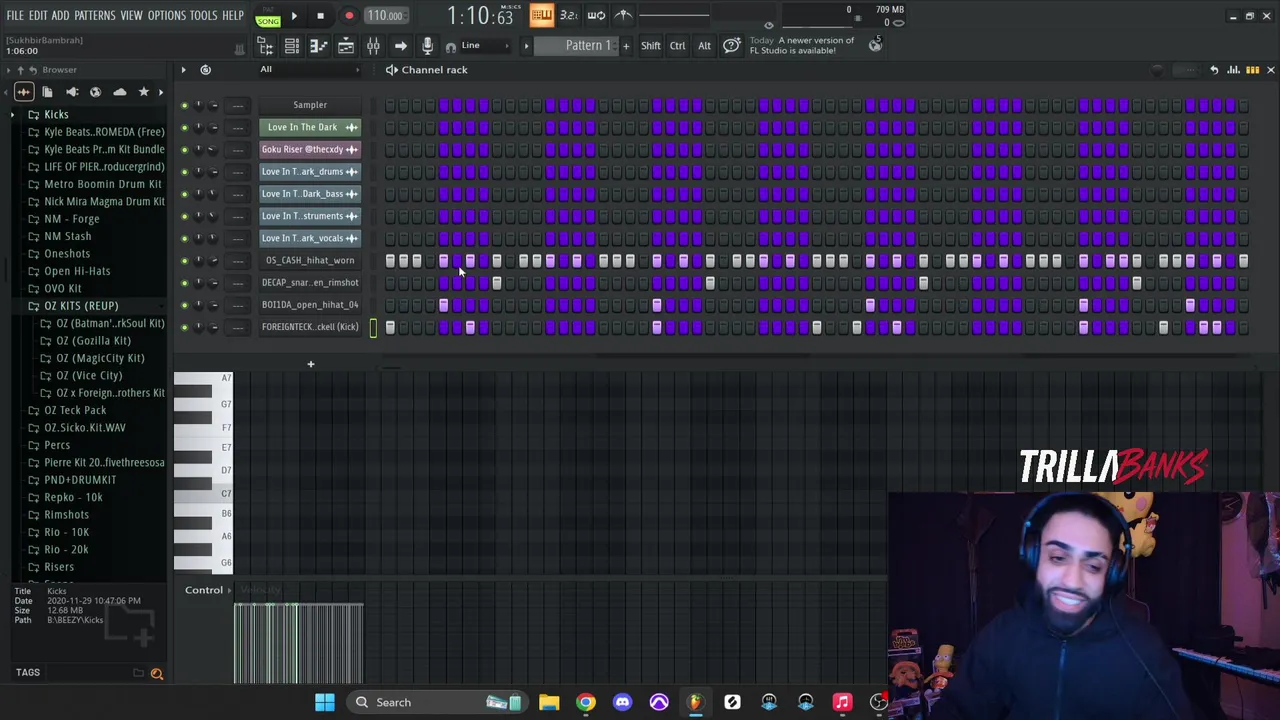
Task: Open the OPTIONS menu
Action: click(166, 16)
